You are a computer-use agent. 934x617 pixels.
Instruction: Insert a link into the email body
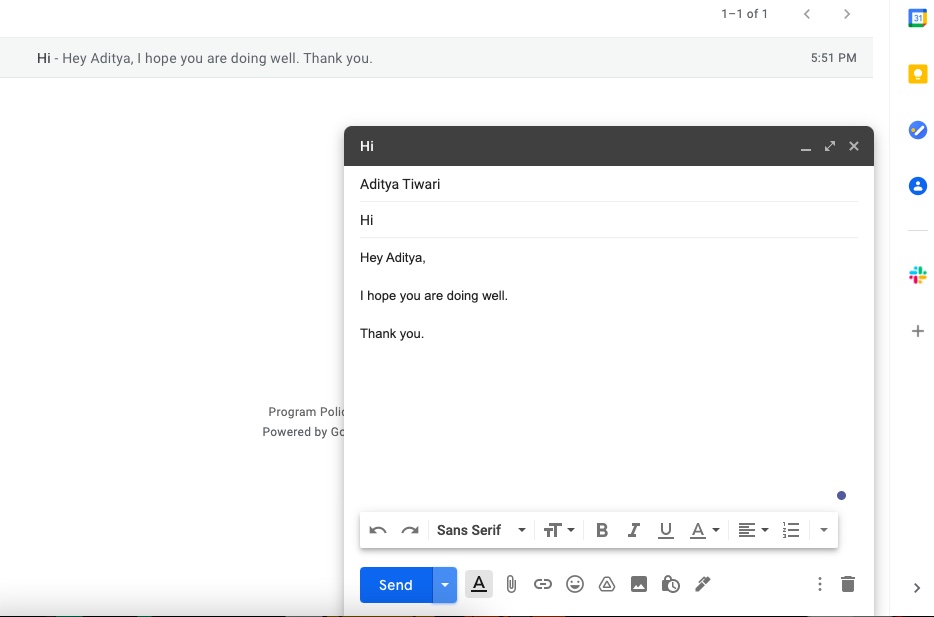(x=543, y=584)
